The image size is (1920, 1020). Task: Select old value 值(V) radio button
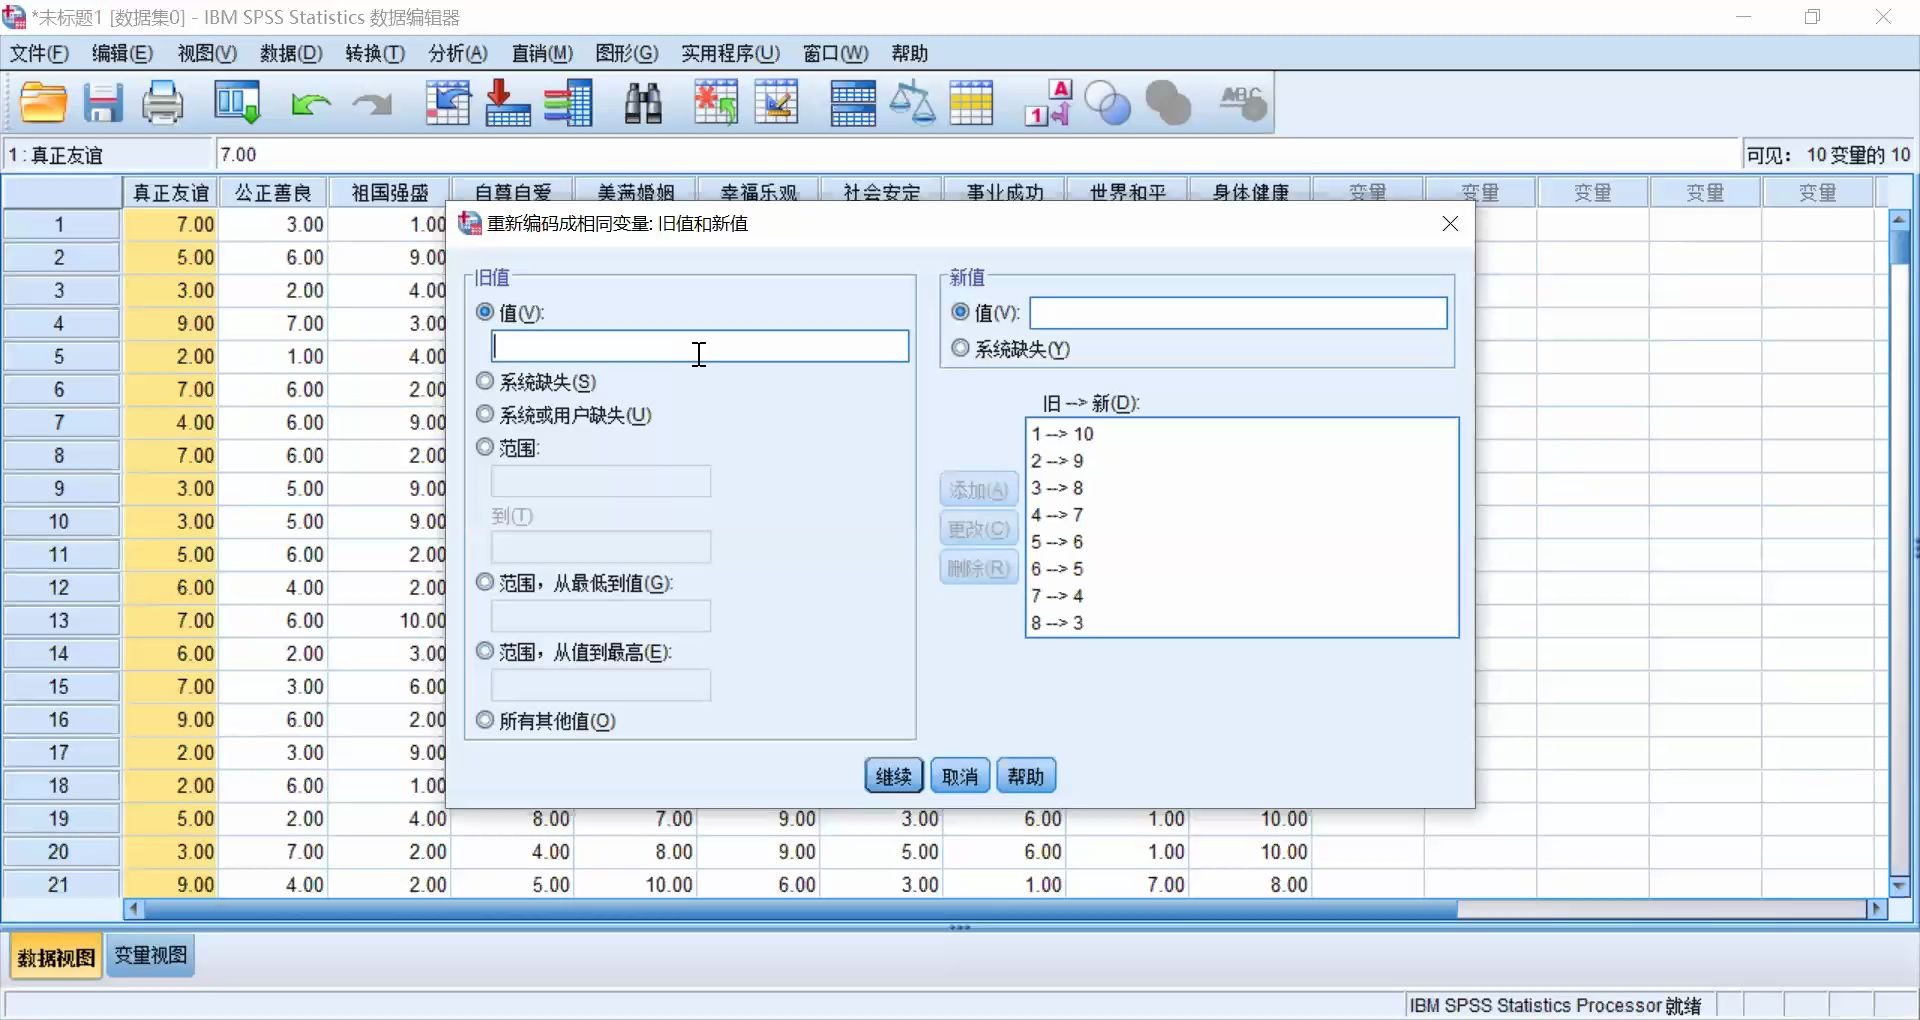coord(485,312)
